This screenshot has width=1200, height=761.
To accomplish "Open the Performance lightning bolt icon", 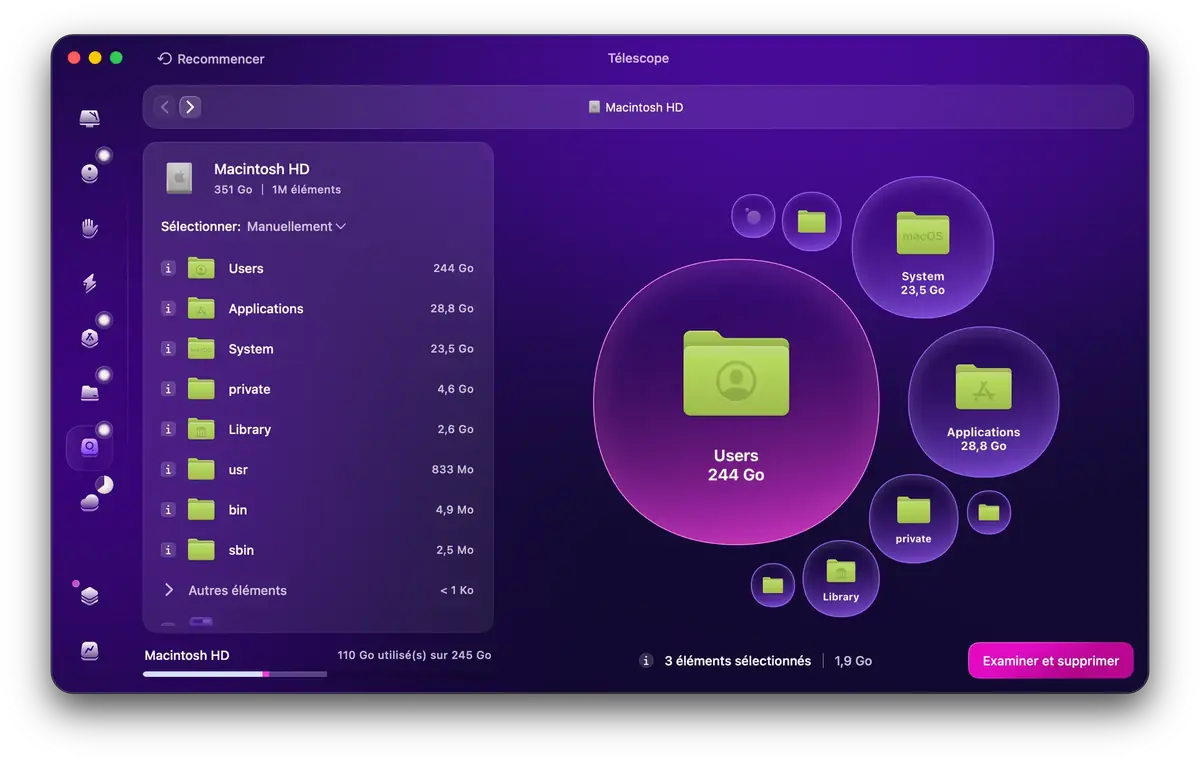I will [90, 283].
